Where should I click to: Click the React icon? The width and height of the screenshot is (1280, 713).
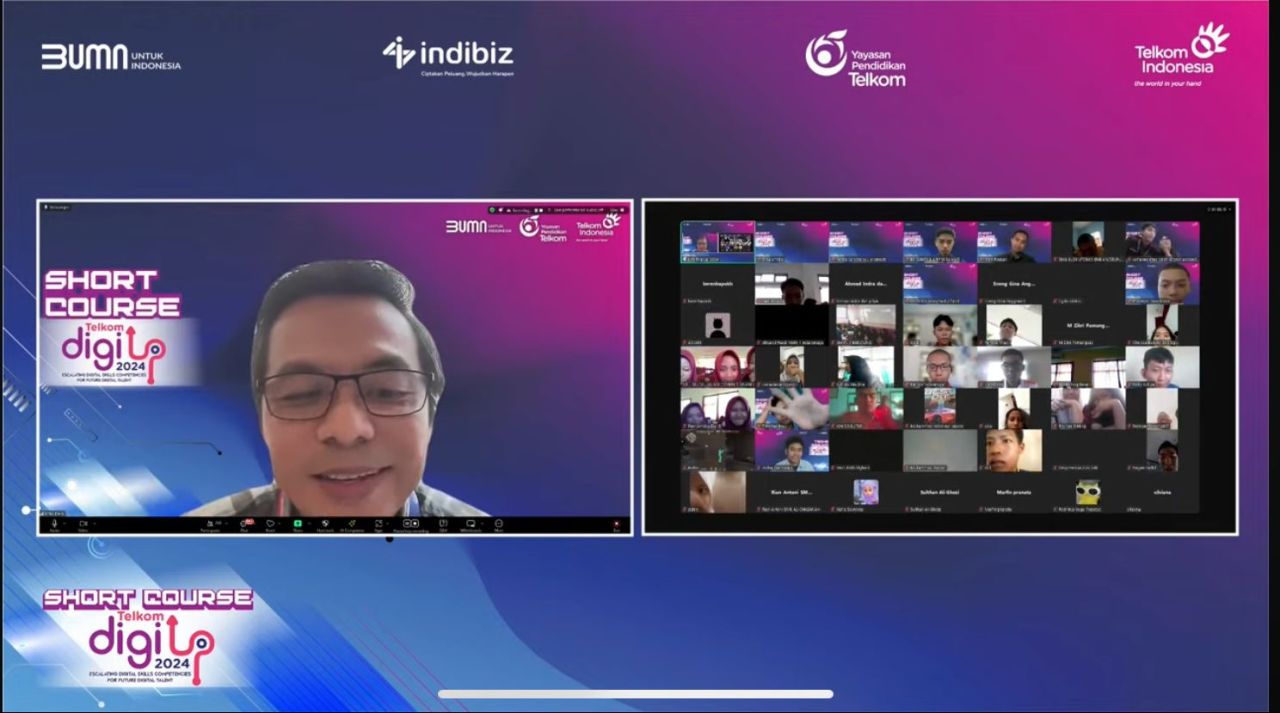(270, 524)
